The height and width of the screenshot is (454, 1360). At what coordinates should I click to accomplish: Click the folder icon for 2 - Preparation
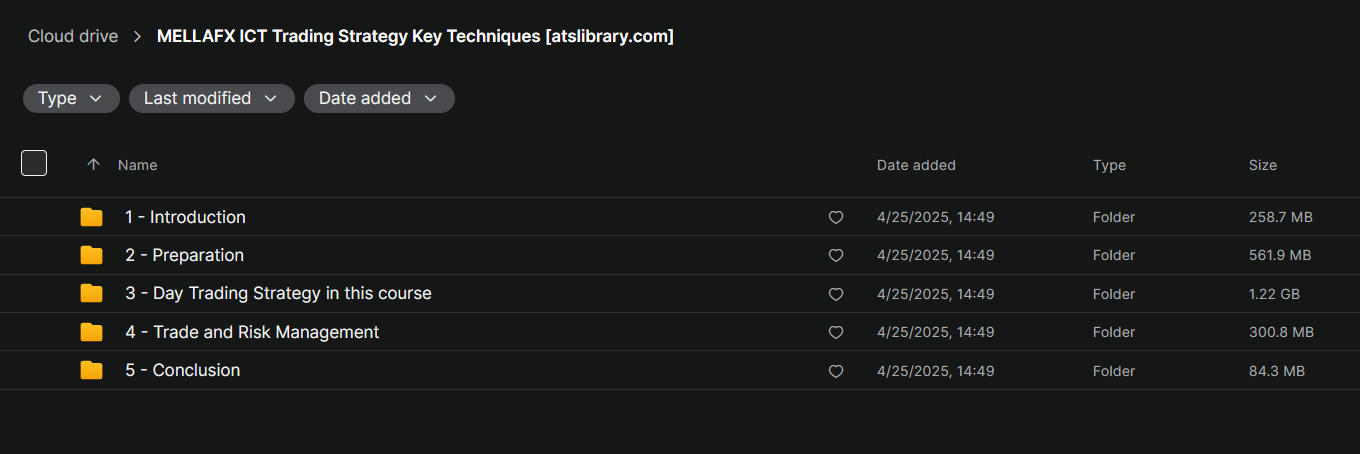(x=91, y=255)
